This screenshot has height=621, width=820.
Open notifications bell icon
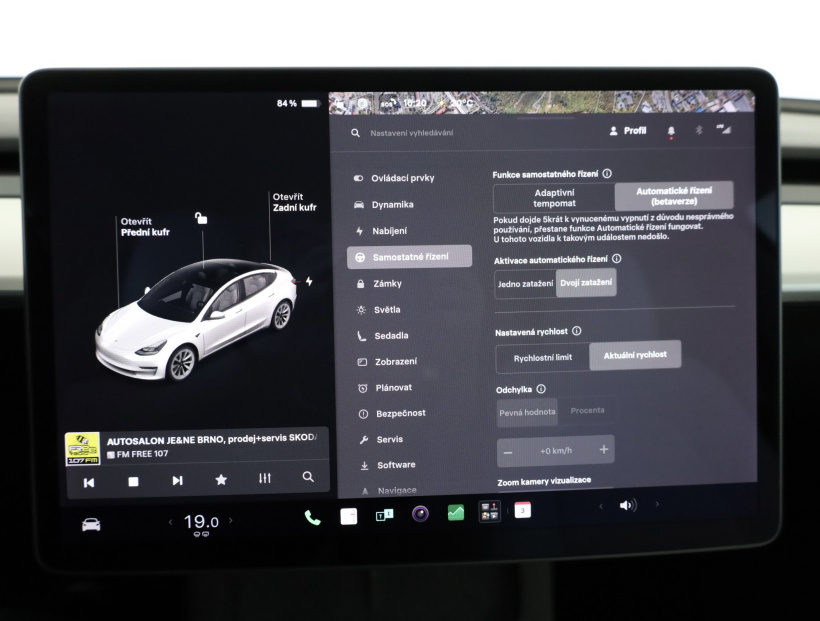(x=671, y=131)
